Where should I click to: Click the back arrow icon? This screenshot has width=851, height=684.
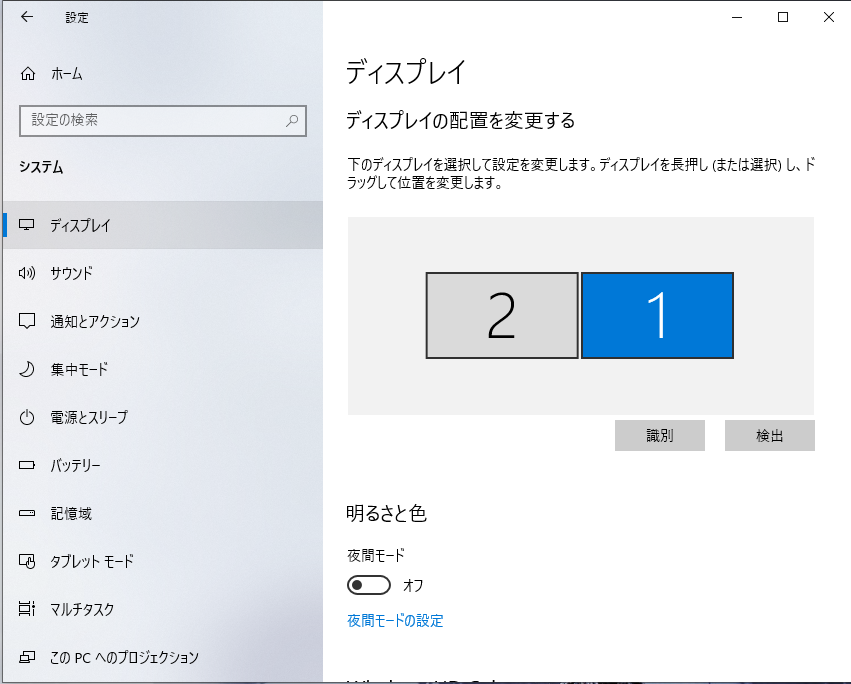coord(27,17)
